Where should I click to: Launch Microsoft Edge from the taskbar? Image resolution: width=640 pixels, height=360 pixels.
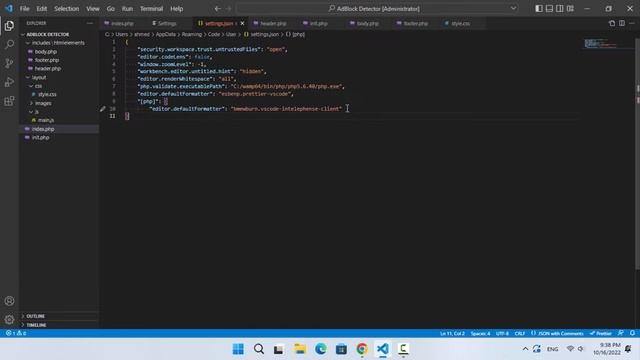click(x=321, y=349)
